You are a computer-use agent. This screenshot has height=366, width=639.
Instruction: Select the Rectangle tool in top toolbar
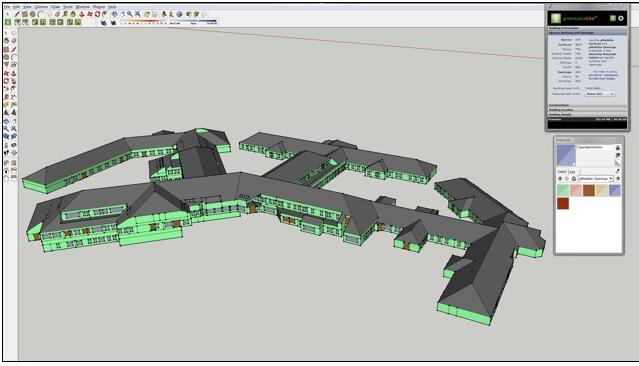[25, 14]
